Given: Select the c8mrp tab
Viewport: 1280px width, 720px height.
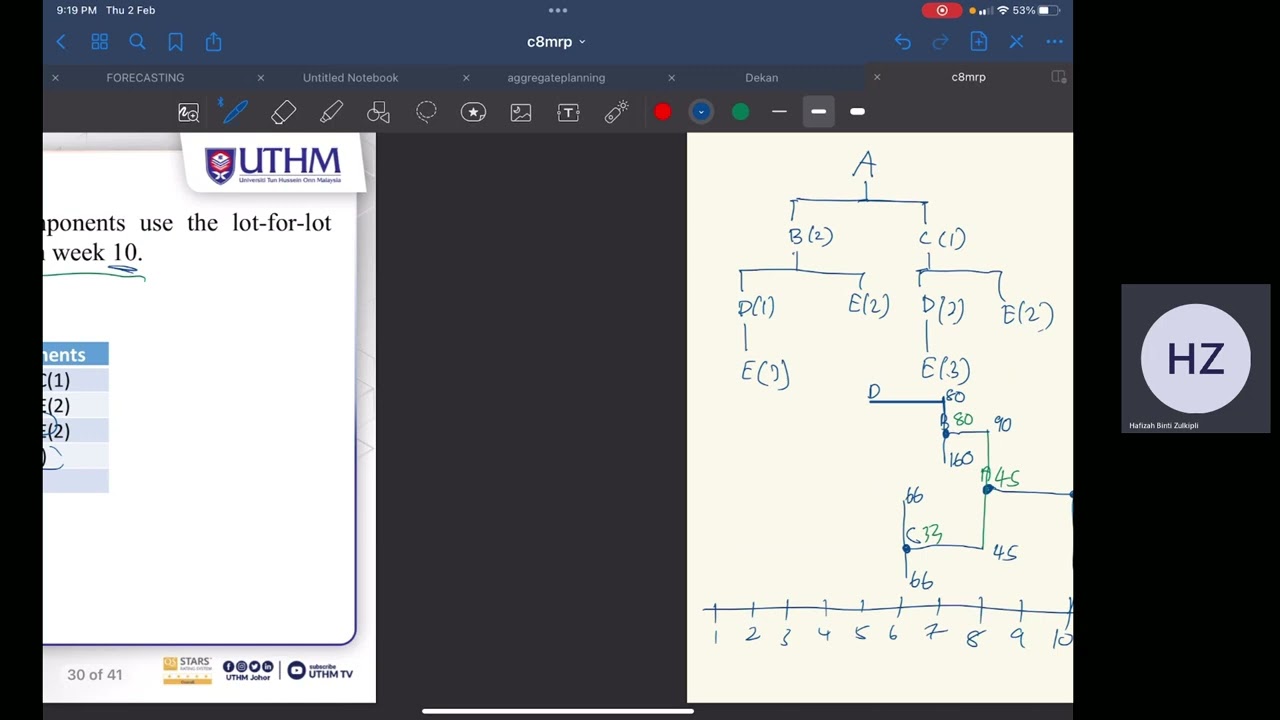Looking at the screenshot, I should click(x=968, y=77).
